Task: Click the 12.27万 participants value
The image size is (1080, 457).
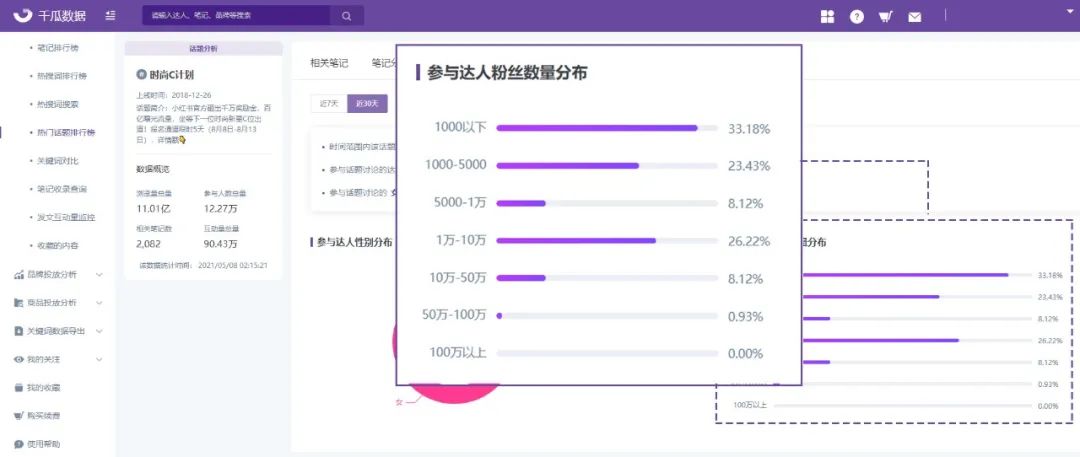Action: [220, 209]
